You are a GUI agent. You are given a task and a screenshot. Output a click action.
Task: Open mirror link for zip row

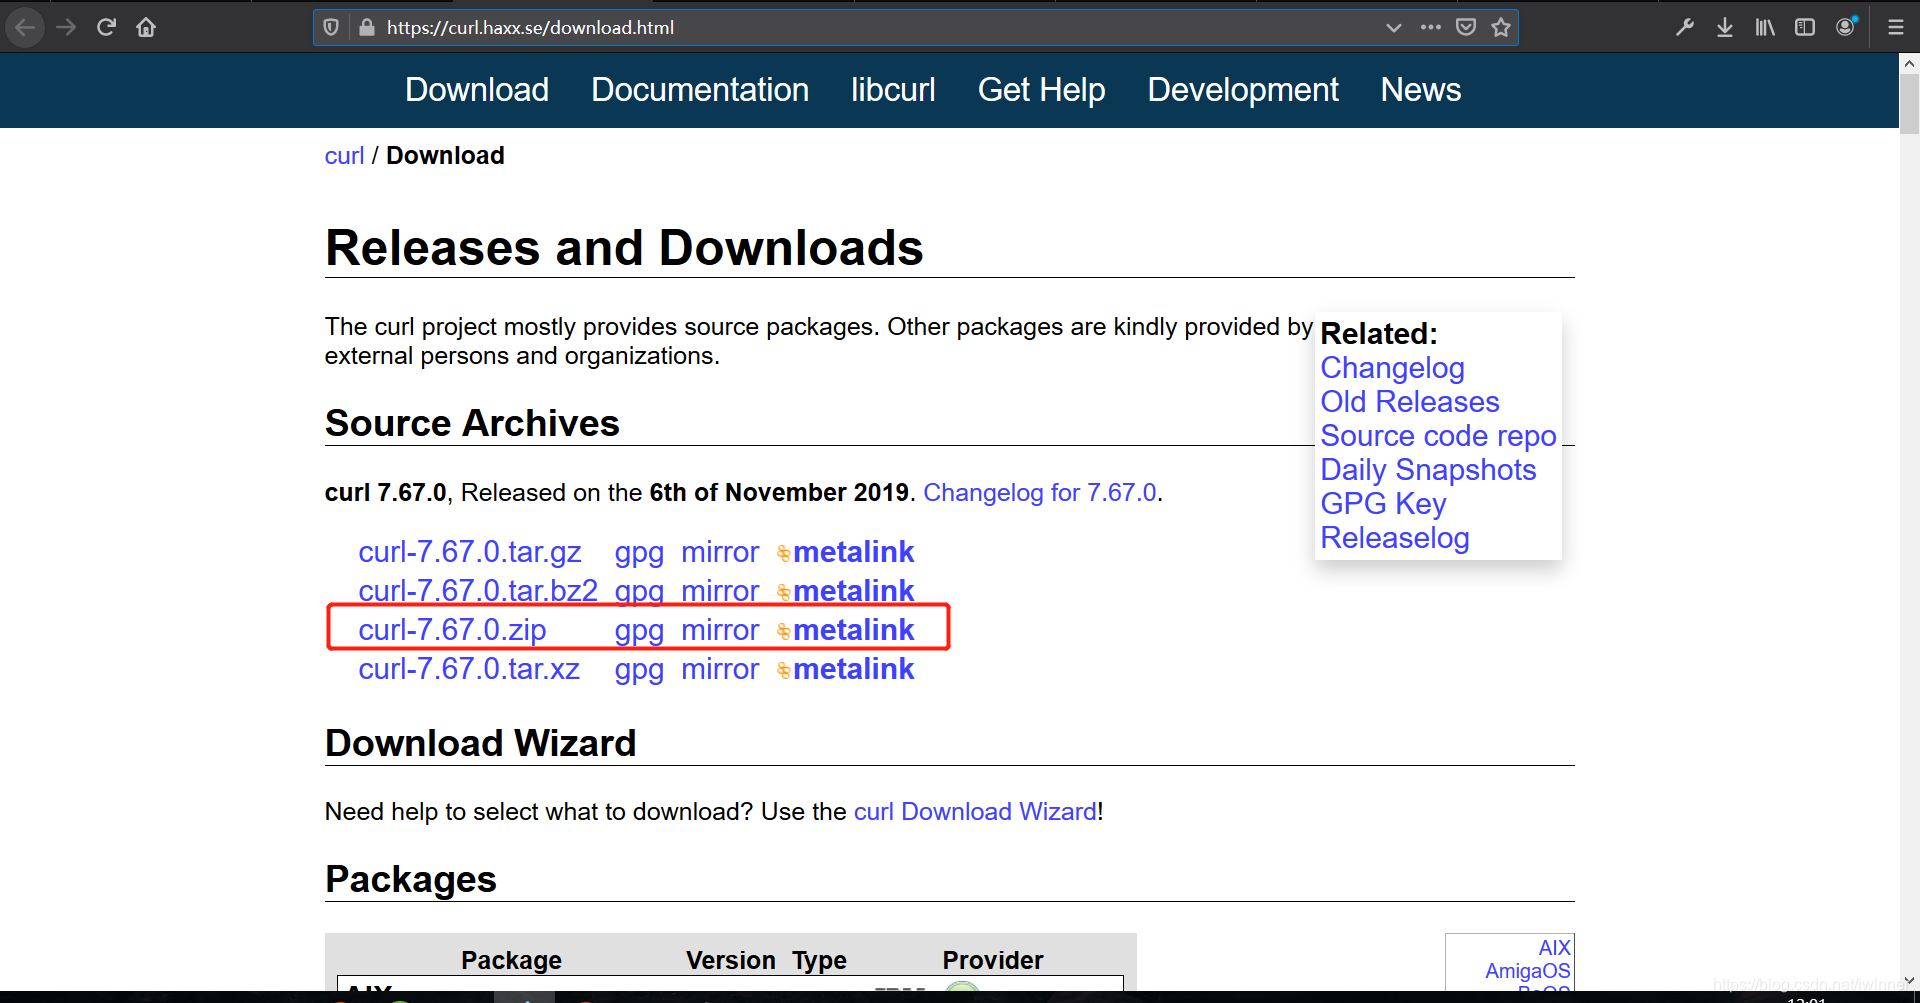pyautogui.click(x=720, y=630)
